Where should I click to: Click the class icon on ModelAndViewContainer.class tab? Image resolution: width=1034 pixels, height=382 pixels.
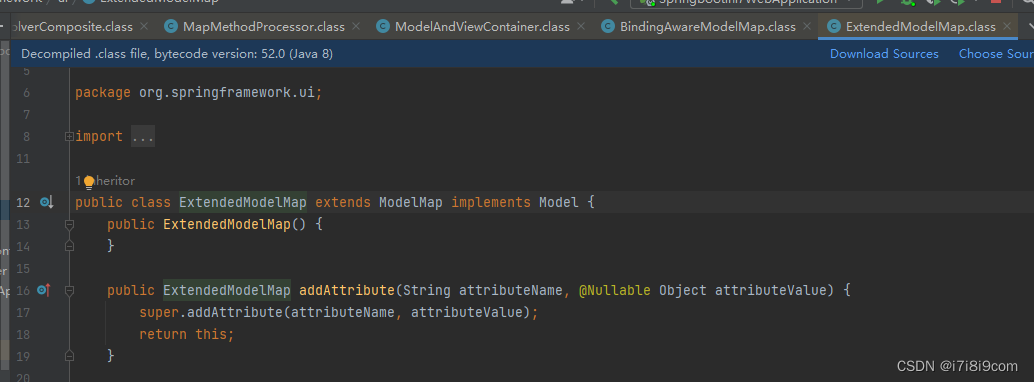382,27
